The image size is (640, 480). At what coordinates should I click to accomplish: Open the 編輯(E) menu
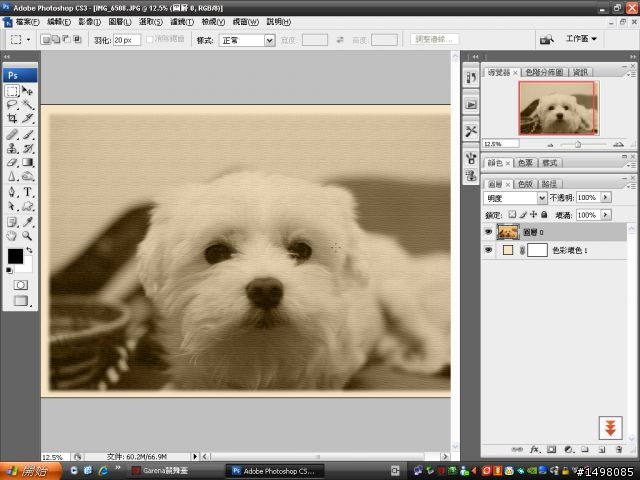tap(59, 22)
